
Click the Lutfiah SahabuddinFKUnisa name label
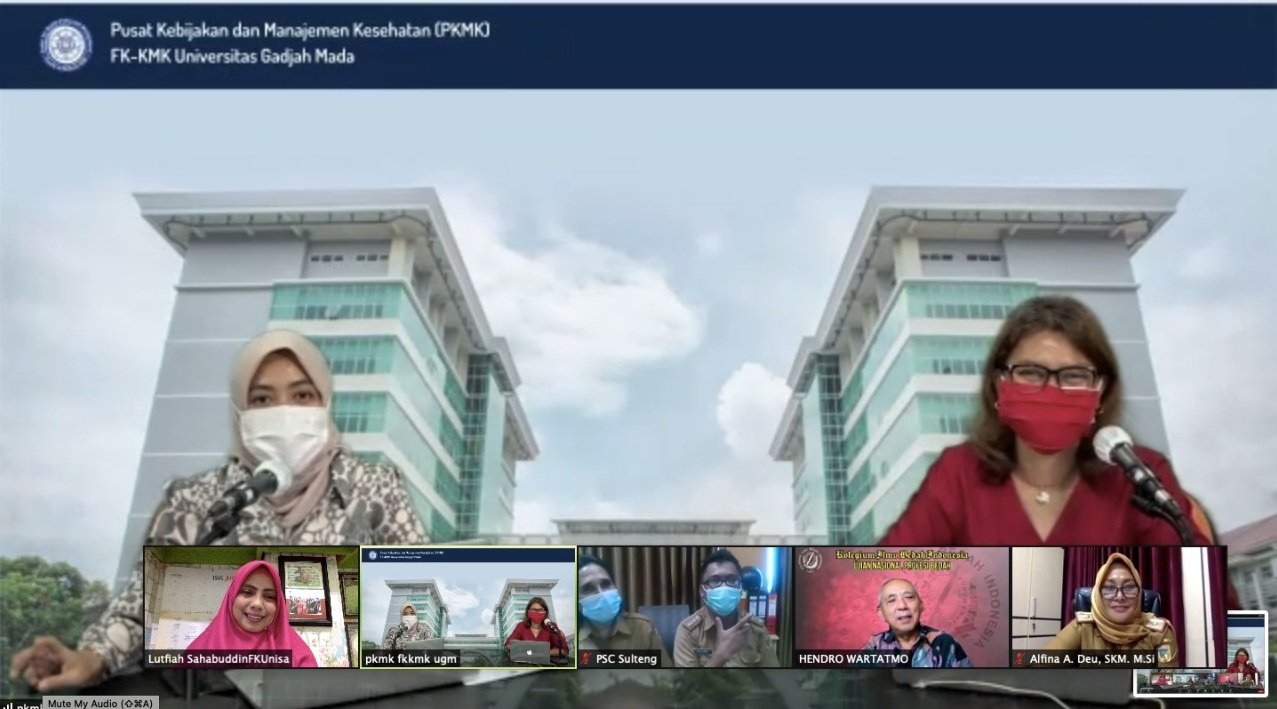[x=219, y=660]
